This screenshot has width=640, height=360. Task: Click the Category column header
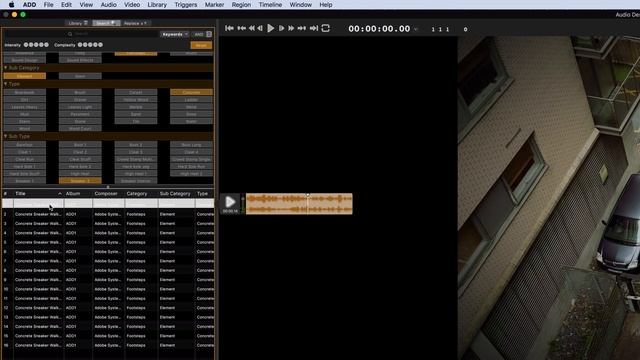tap(141, 193)
